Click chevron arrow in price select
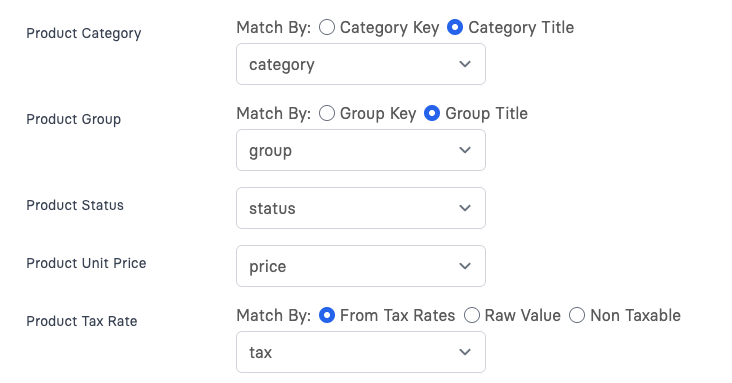 pyautogui.click(x=465, y=266)
